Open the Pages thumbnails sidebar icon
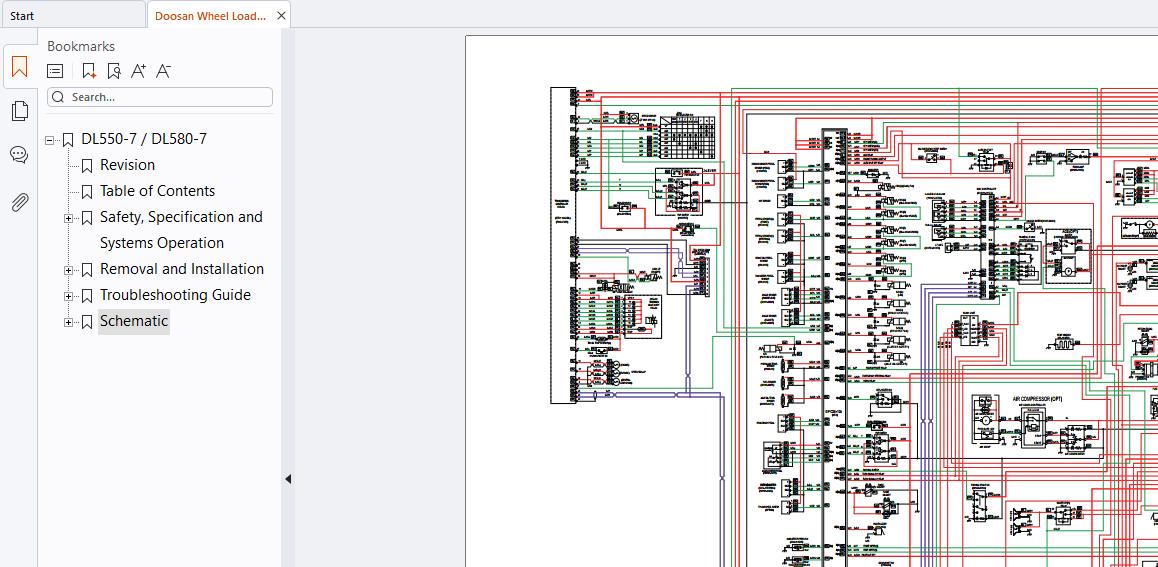This screenshot has height=567, width=1158. (19, 111)
